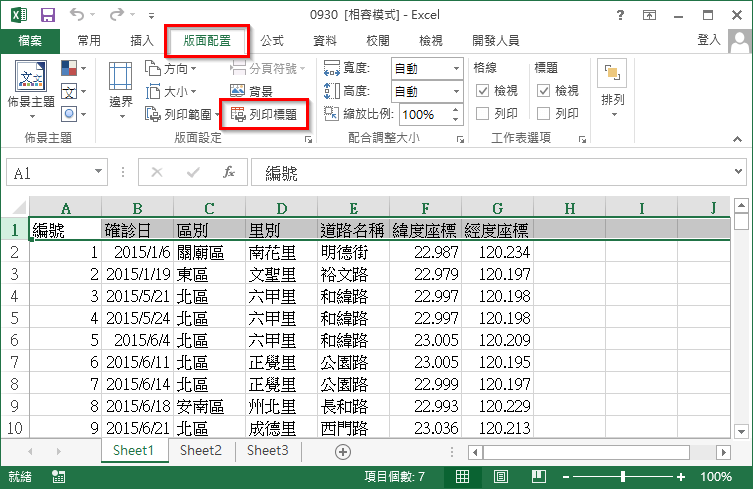The image size is (753, 489).
Task: Open the theme fonts dropdown
Action: 73,91
